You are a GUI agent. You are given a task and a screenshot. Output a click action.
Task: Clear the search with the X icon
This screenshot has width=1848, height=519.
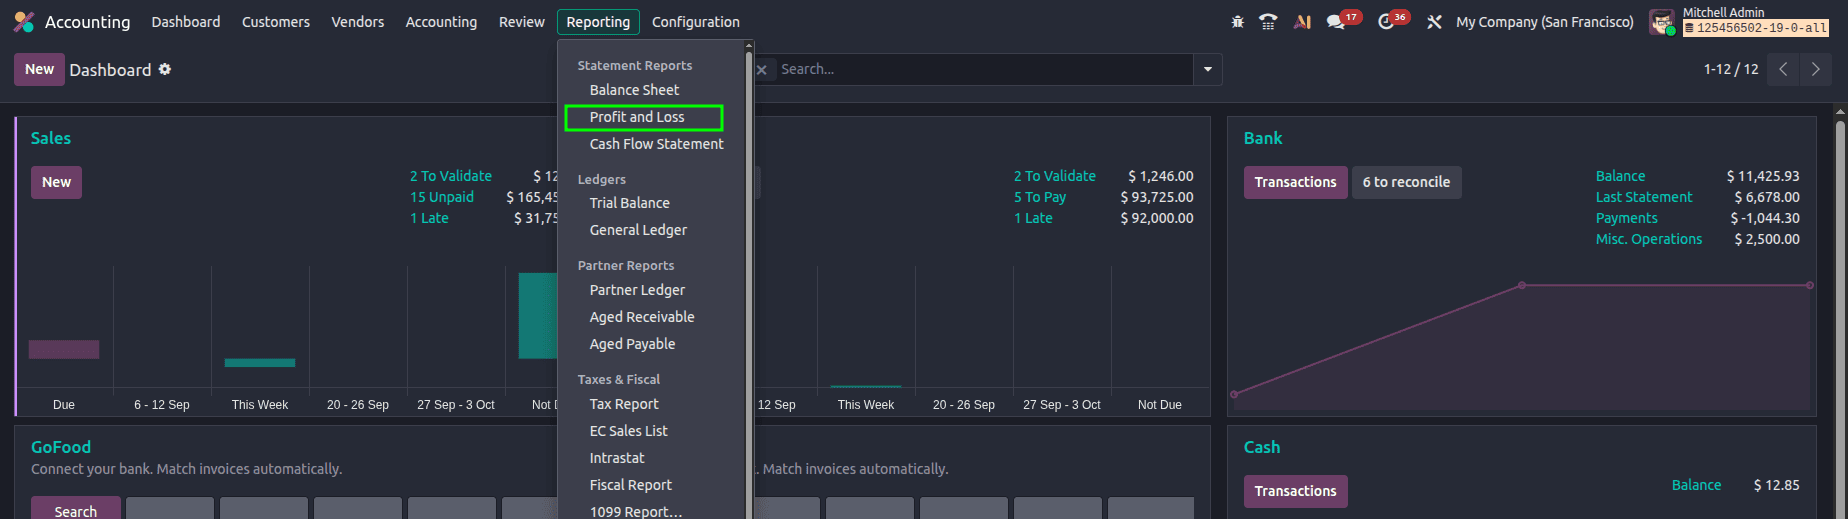click(x=762, y=69)
